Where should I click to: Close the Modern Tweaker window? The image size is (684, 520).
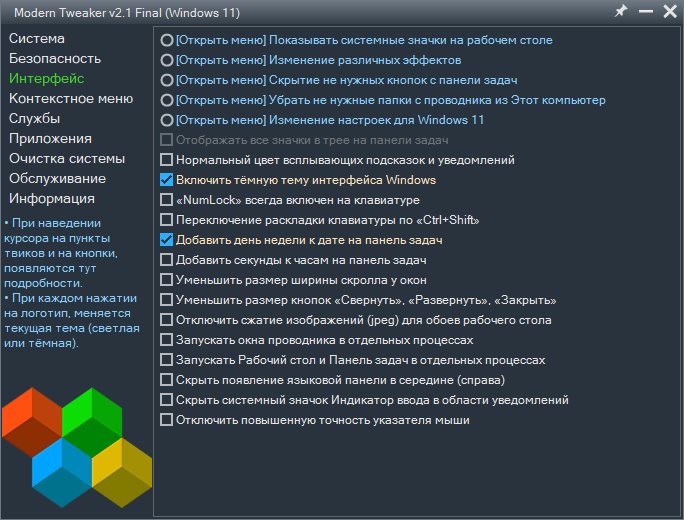[670, 11]
